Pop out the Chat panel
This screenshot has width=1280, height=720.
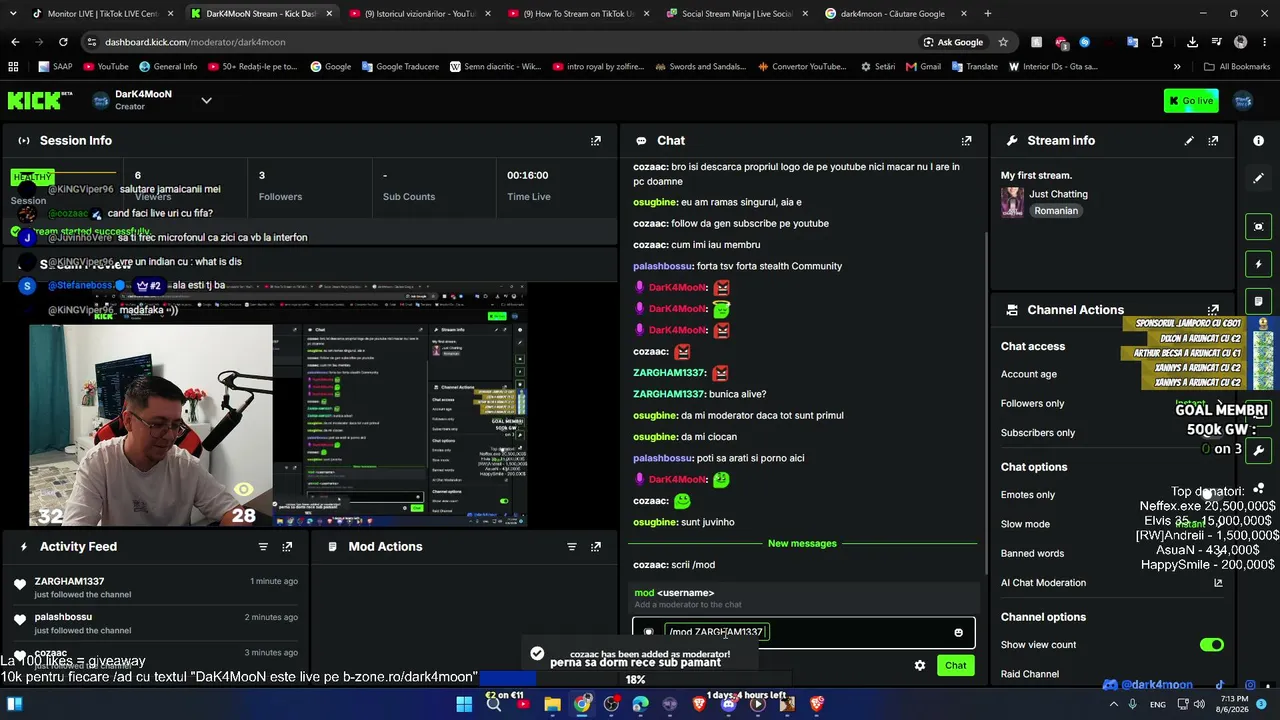pyautogui.click(x=966, y=141)
